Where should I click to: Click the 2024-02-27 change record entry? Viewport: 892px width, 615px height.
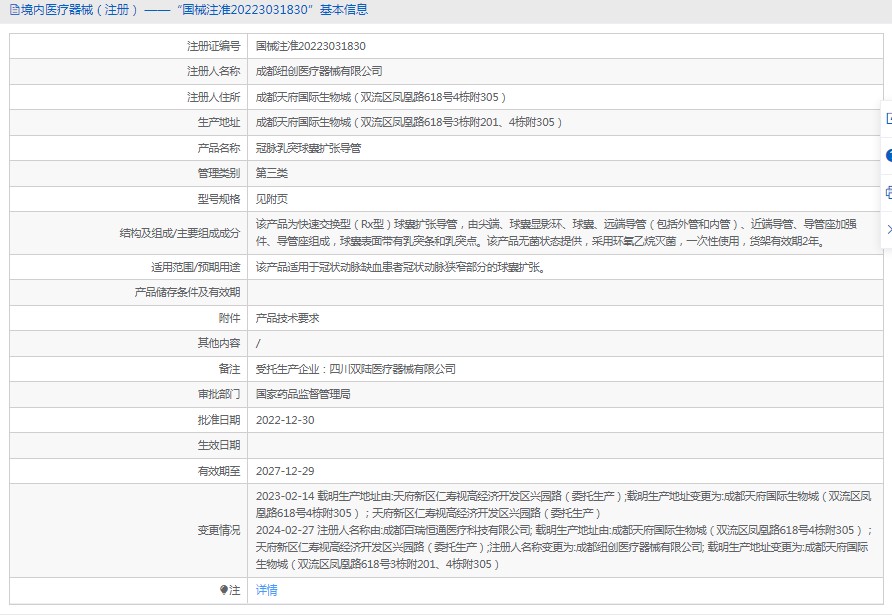pyautogui.click(x=564, y=547)
